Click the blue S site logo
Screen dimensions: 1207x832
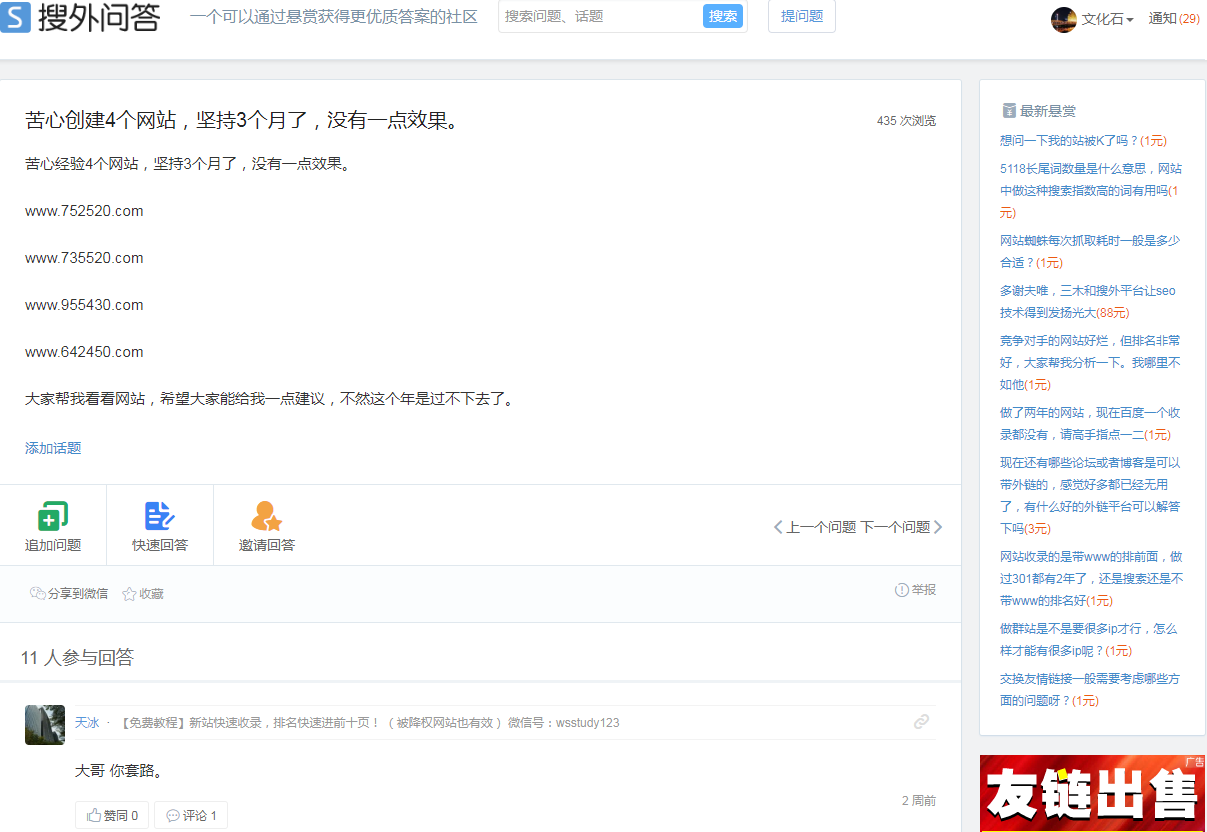point(15,16)
